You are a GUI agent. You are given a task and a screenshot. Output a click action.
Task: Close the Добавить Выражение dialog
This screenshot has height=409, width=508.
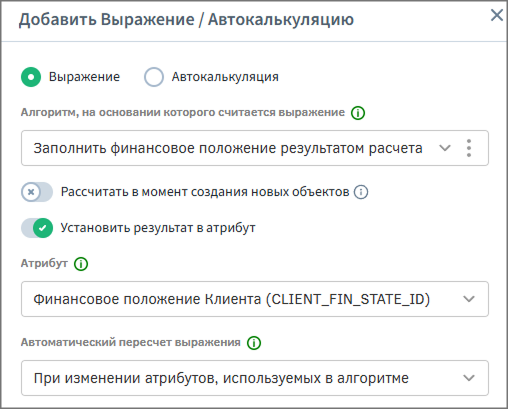(x=497, y=15)
